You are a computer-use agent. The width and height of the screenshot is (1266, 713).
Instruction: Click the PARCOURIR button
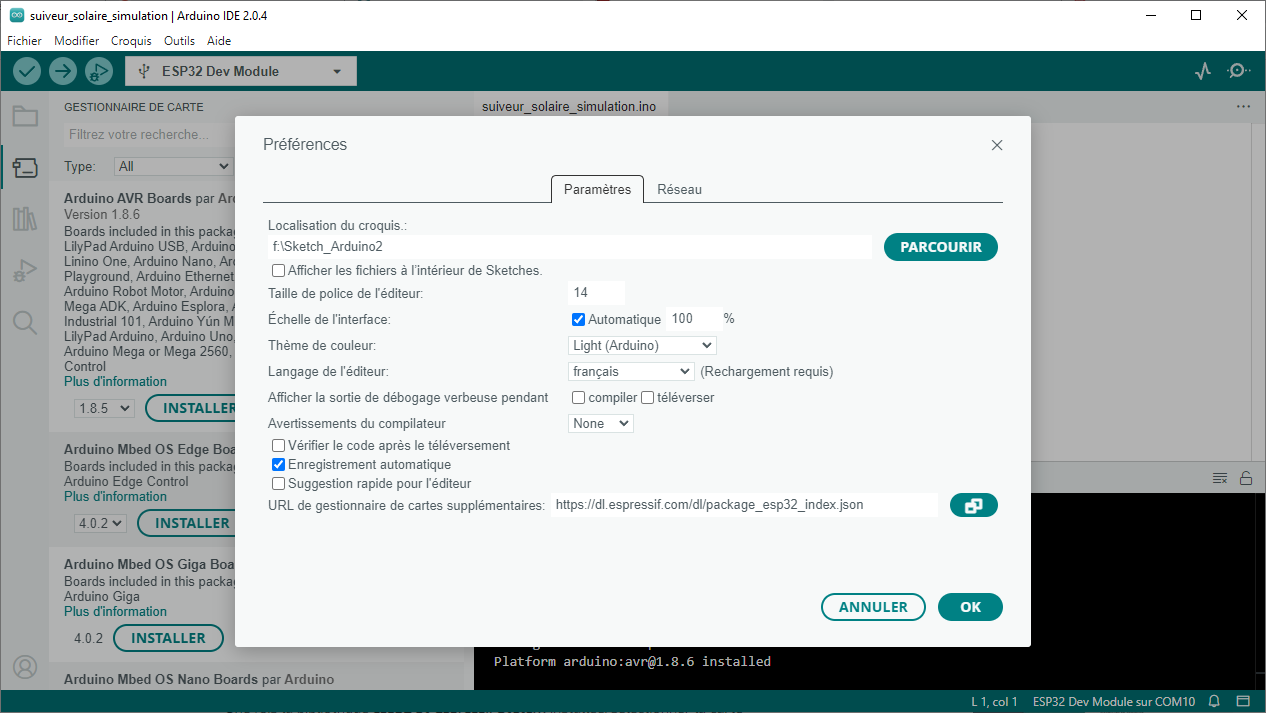941,247
